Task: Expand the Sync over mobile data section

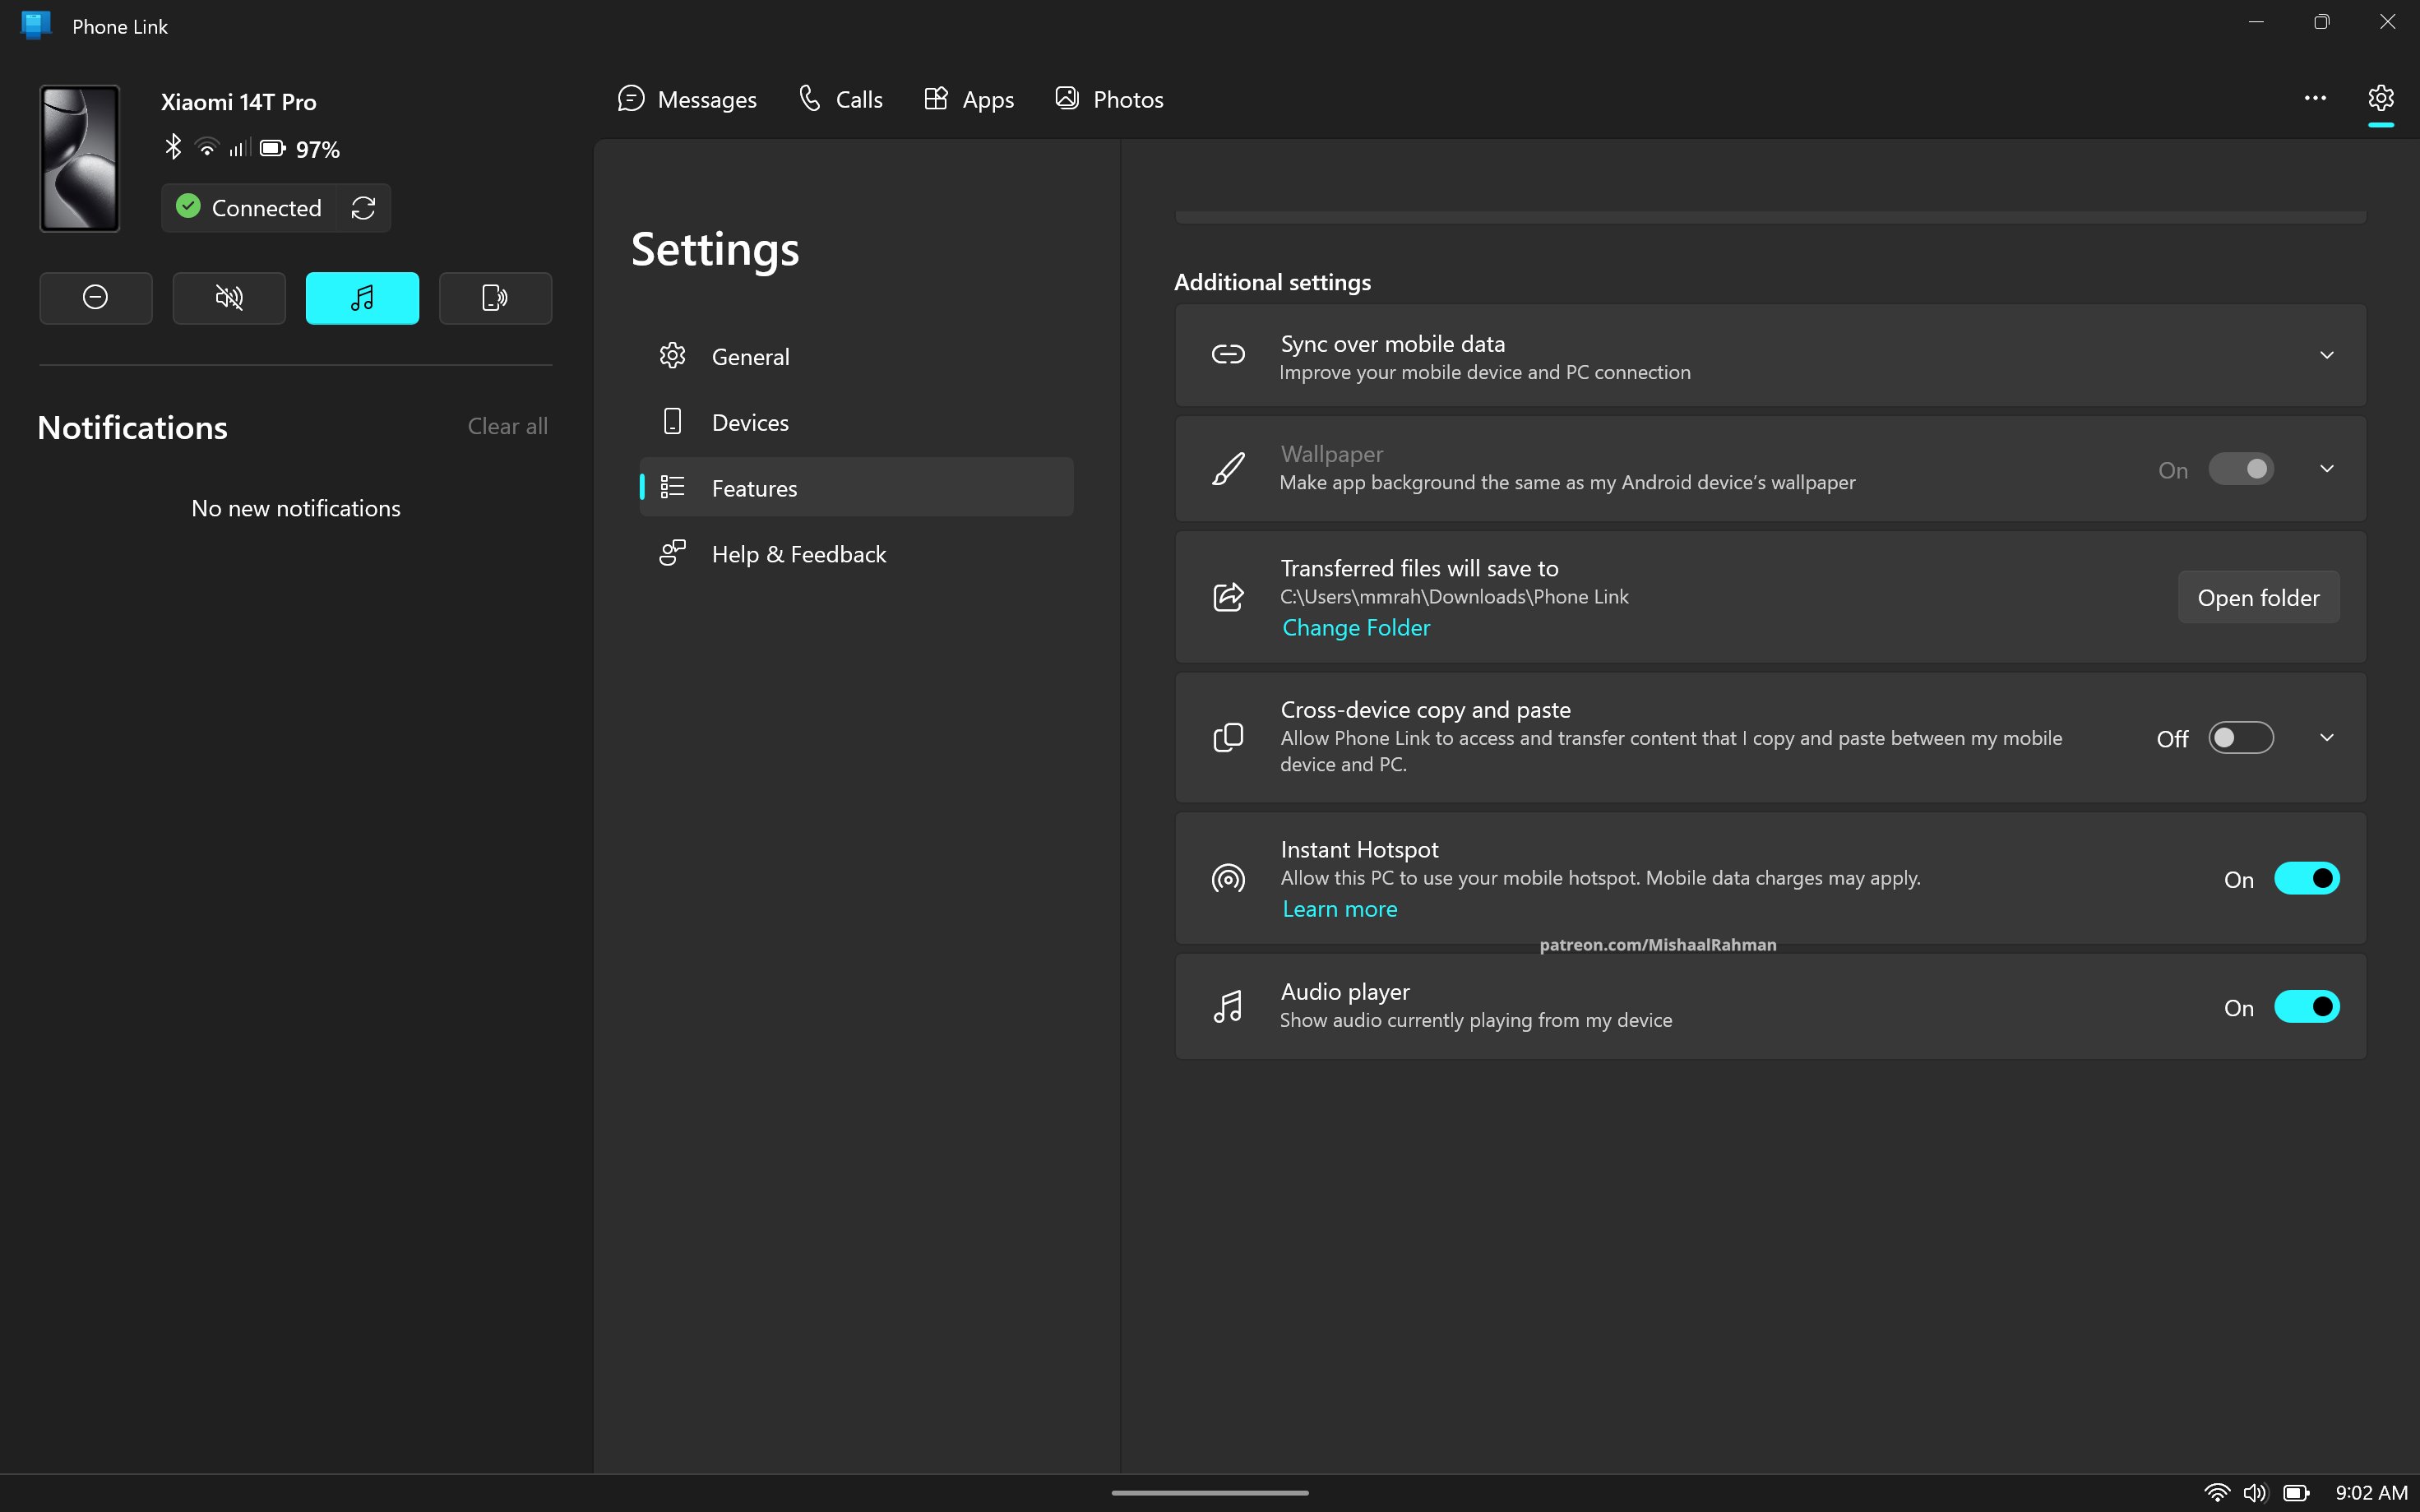Action: pos(2326,355)
